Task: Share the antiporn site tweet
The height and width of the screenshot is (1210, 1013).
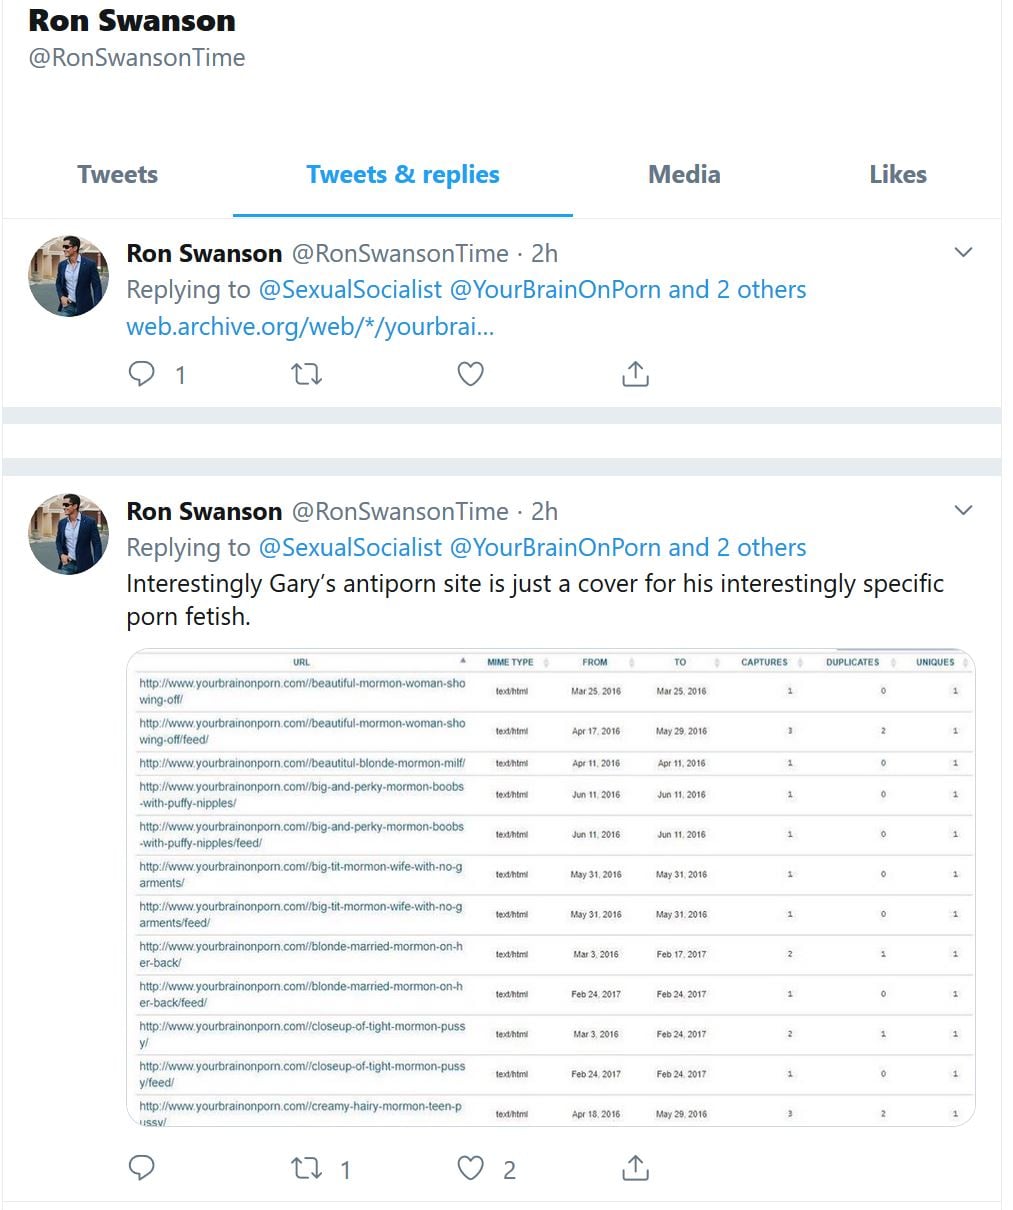Action: tap(636, 1168)
